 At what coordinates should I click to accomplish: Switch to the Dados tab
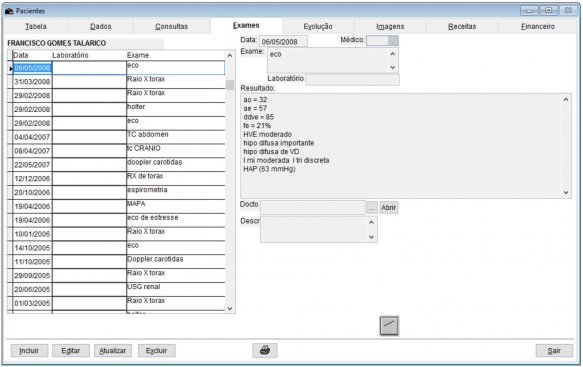click(100, 26)
